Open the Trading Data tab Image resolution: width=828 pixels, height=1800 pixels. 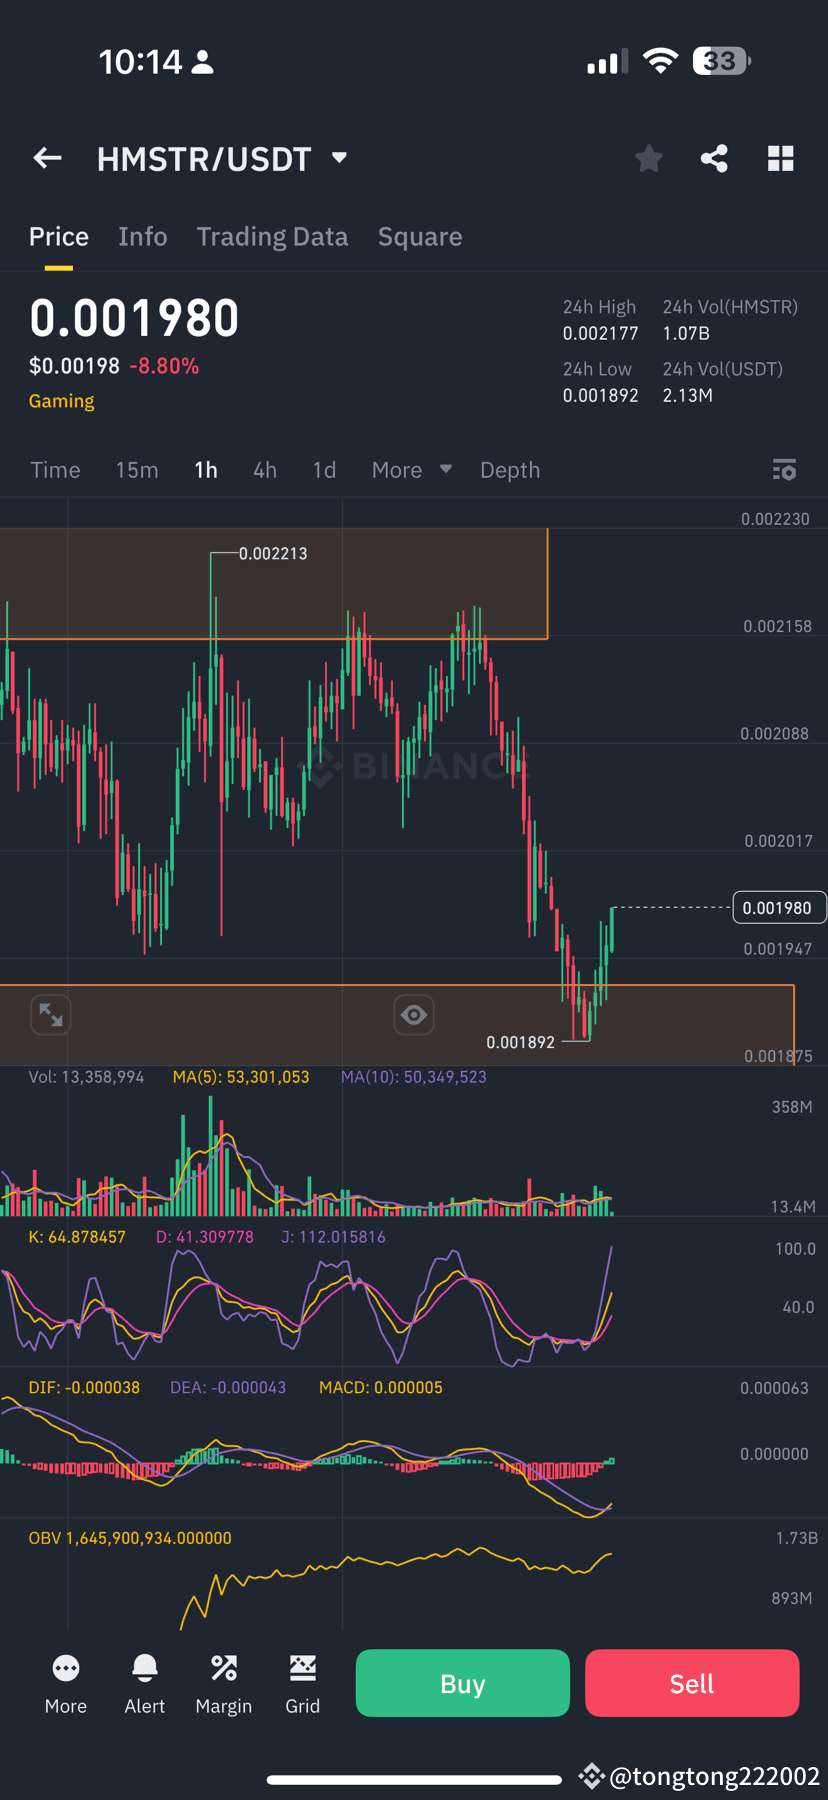coord(272,237)
